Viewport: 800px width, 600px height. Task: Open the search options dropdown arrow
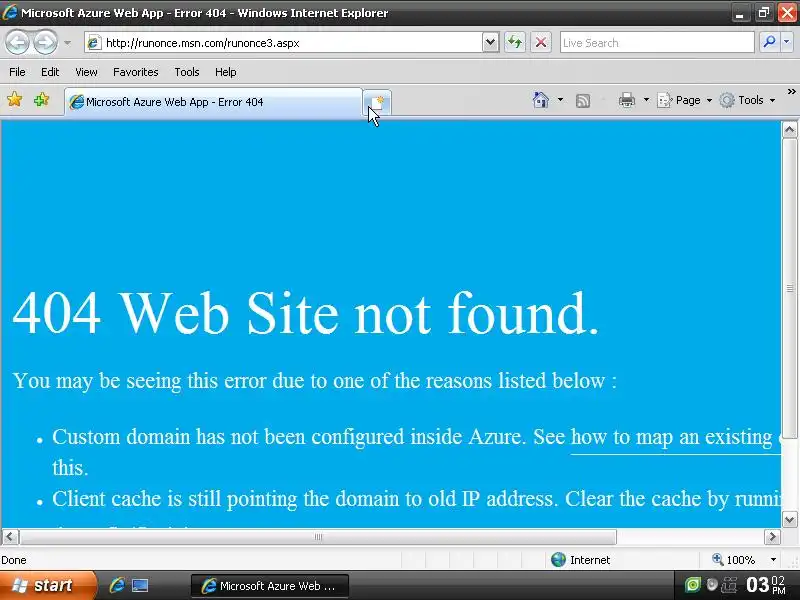pos(787,42)
